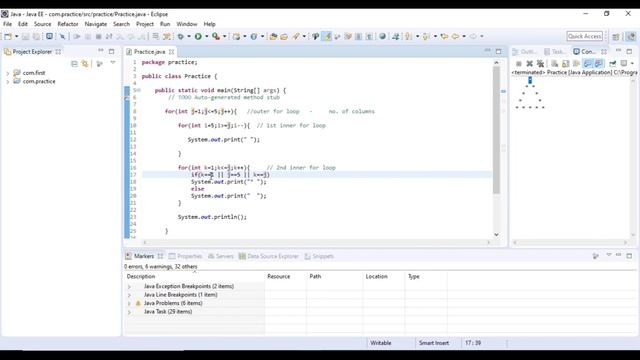Toggle Show Console on Standard Error change
This screenshot has width=640, height=360.
click(598, 64)
